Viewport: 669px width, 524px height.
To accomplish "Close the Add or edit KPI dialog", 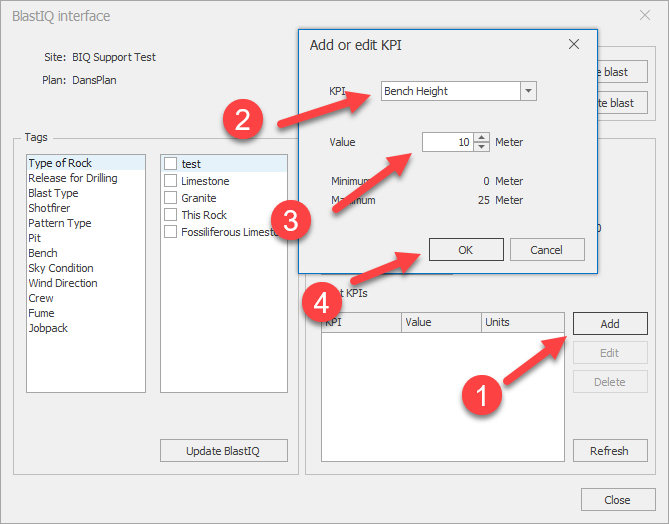I will [x=574, y=44].
